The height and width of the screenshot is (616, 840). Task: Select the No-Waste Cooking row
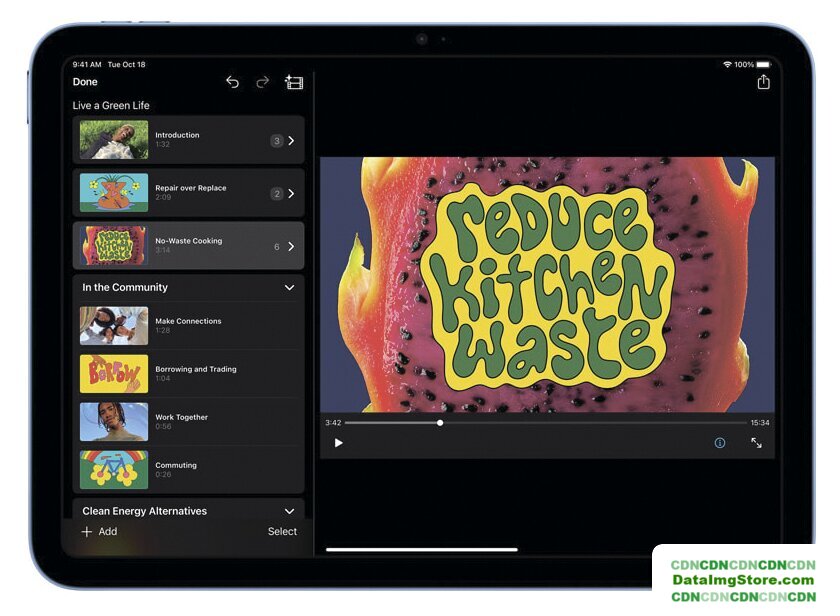[188, 246]
